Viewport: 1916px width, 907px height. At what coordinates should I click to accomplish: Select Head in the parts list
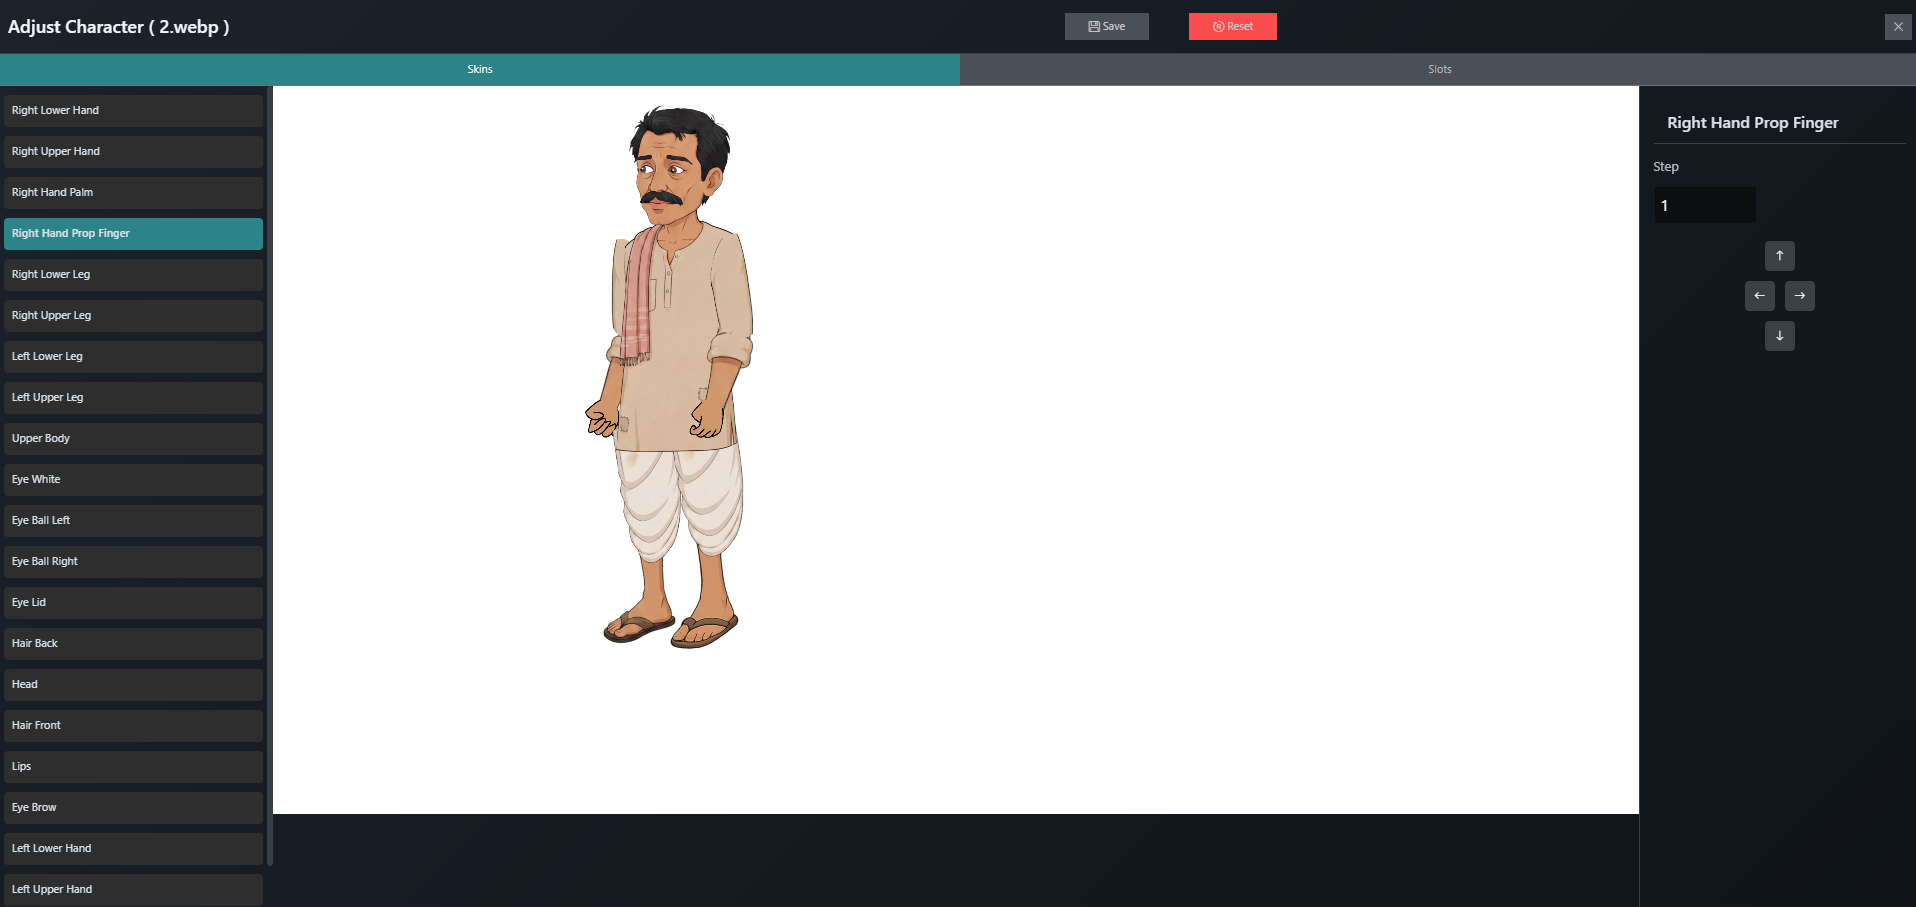133,685
